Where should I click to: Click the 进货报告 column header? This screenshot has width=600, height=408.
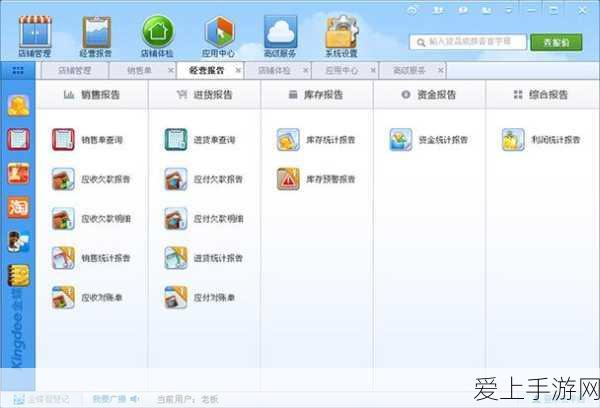[x=204, y=95]
